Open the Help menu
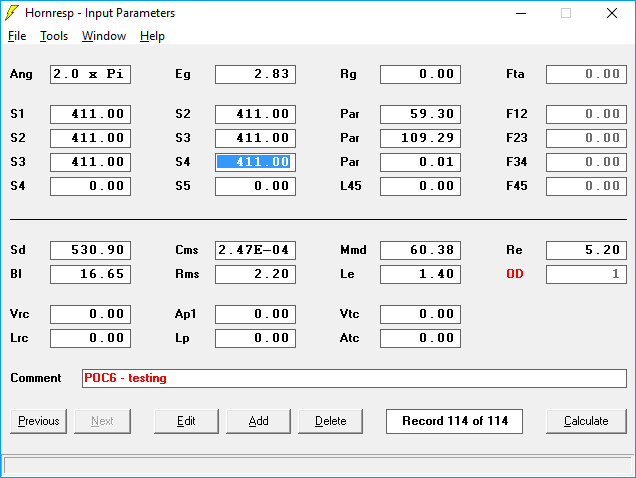The image size is (636, 478). (152, 36)
